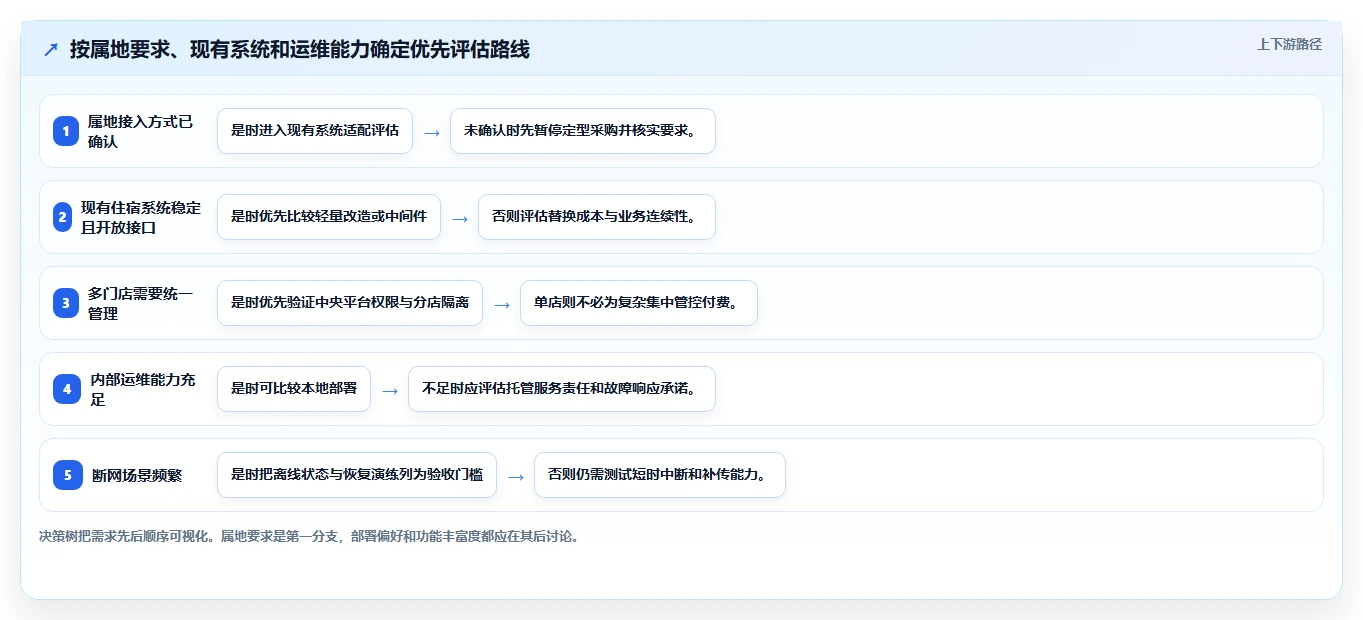Click the 上下游路径 label at top right
Image resolution: width=1363 pixels, height=620 pixels.
(1289, 44)
